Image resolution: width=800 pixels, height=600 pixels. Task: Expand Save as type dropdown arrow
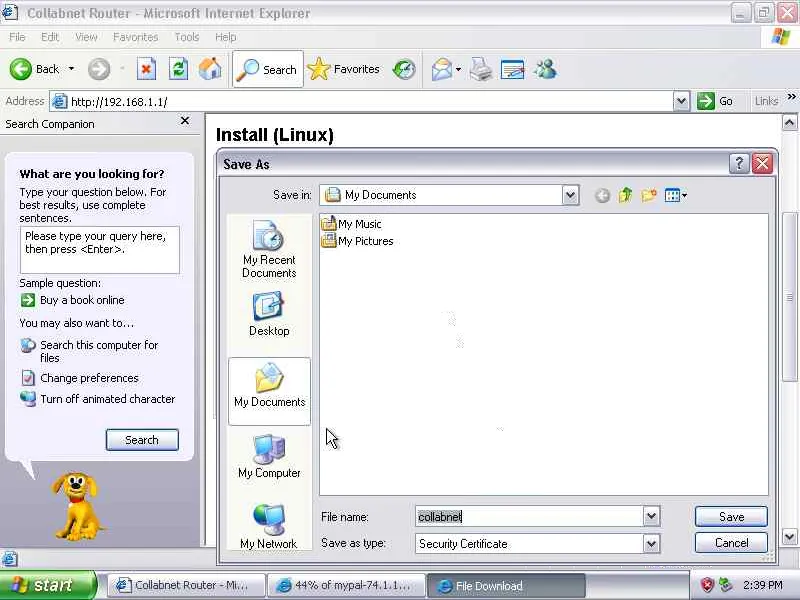pos(652,543)
